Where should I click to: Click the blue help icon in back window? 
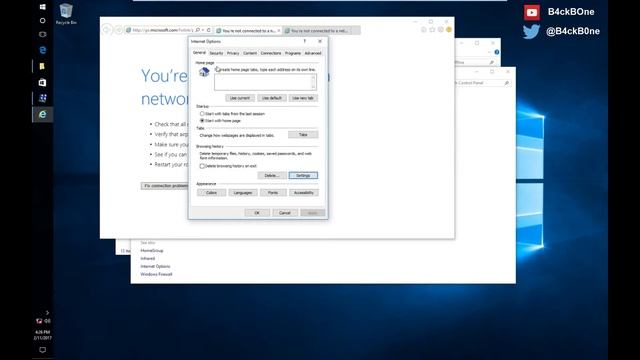click(x=497, y=52)
